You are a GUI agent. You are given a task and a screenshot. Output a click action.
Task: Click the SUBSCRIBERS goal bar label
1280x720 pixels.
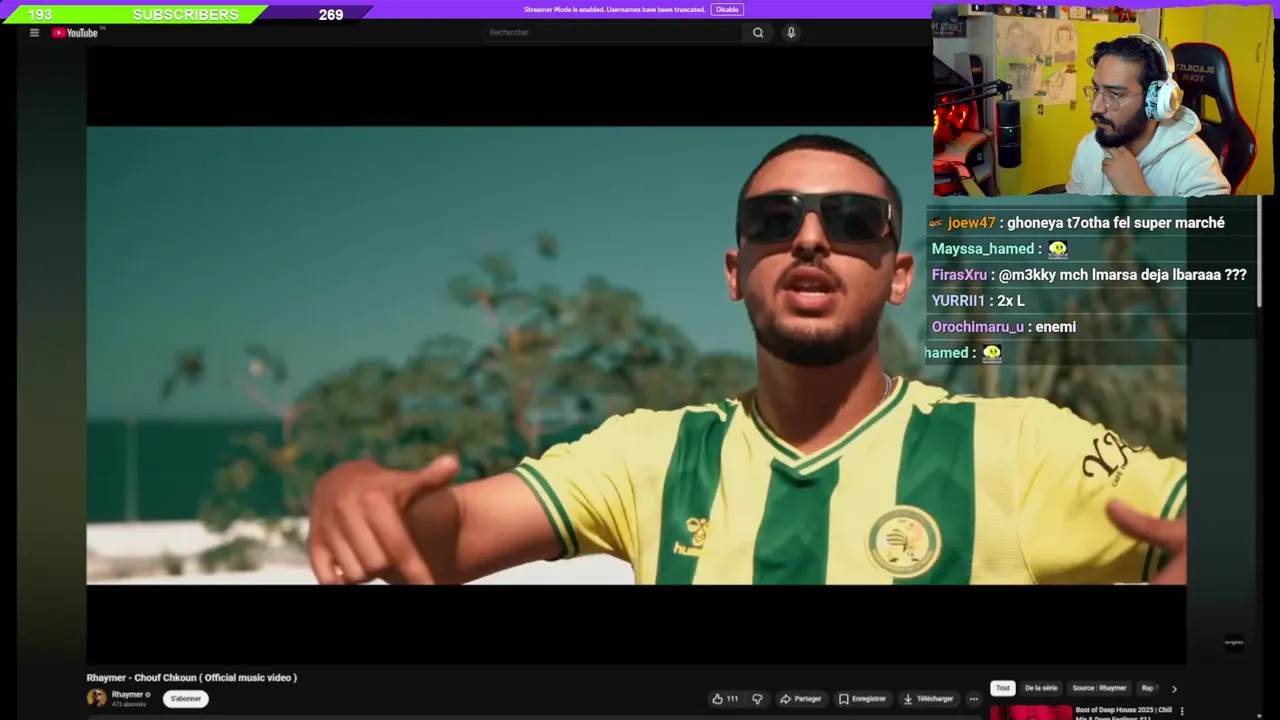(186, 15)
